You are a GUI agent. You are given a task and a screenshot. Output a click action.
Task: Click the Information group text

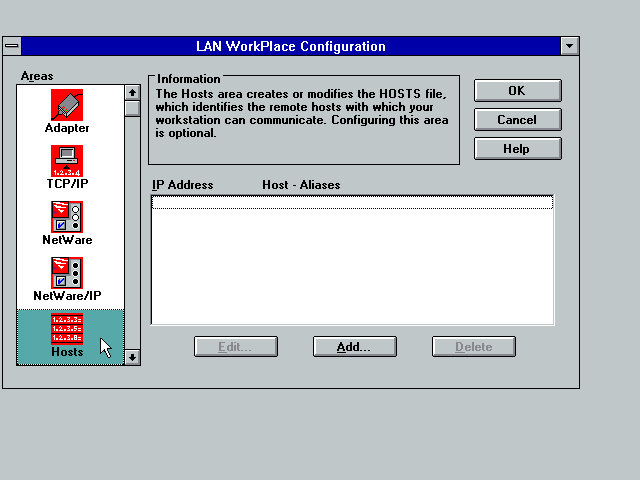(302, 113)
